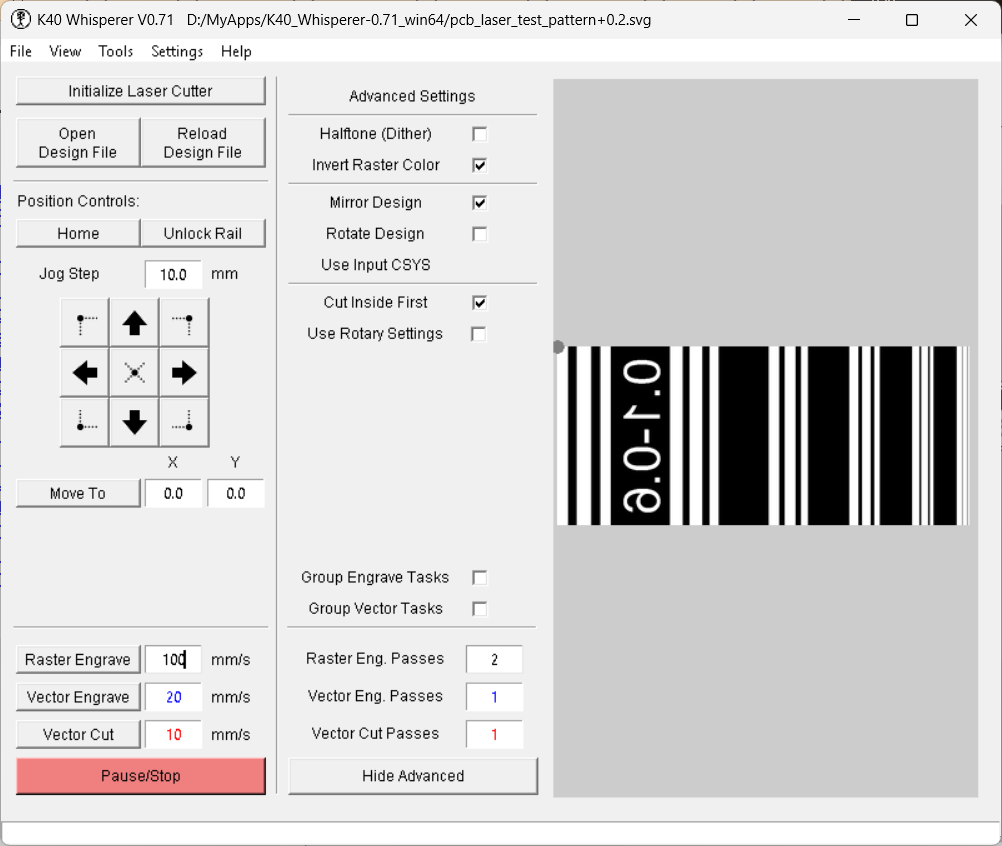Jog laser down with down arrow
The image size is (1002, 846).
pos(135,423)
